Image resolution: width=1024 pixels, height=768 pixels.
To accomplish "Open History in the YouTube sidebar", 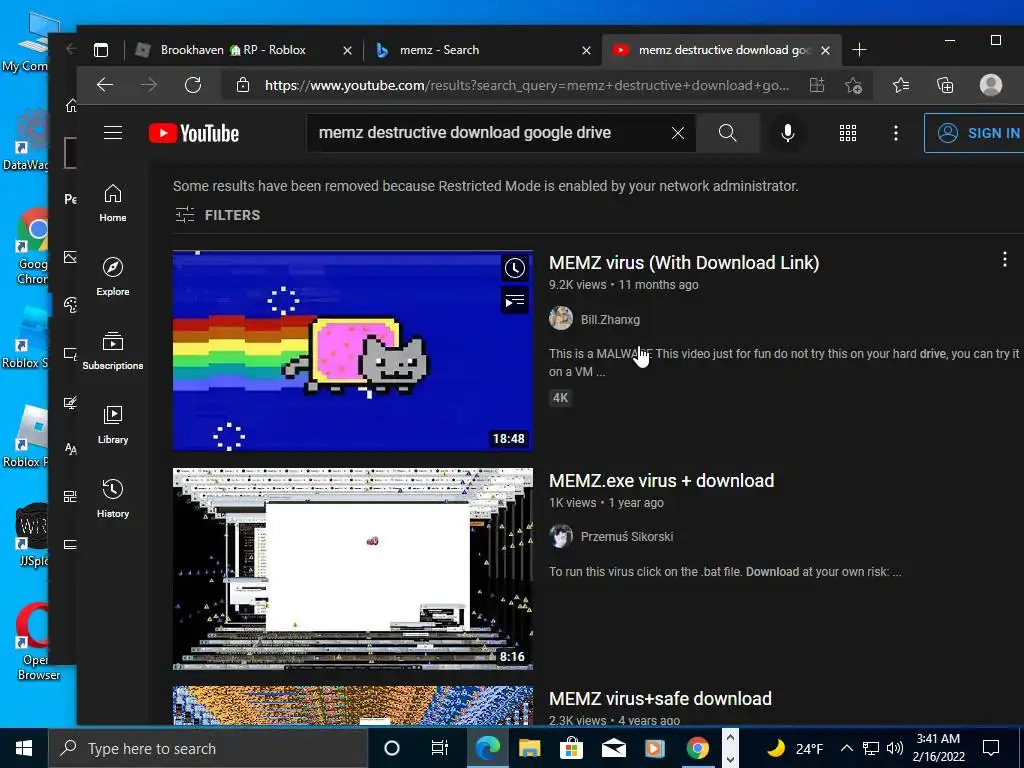I will [113, 498].
